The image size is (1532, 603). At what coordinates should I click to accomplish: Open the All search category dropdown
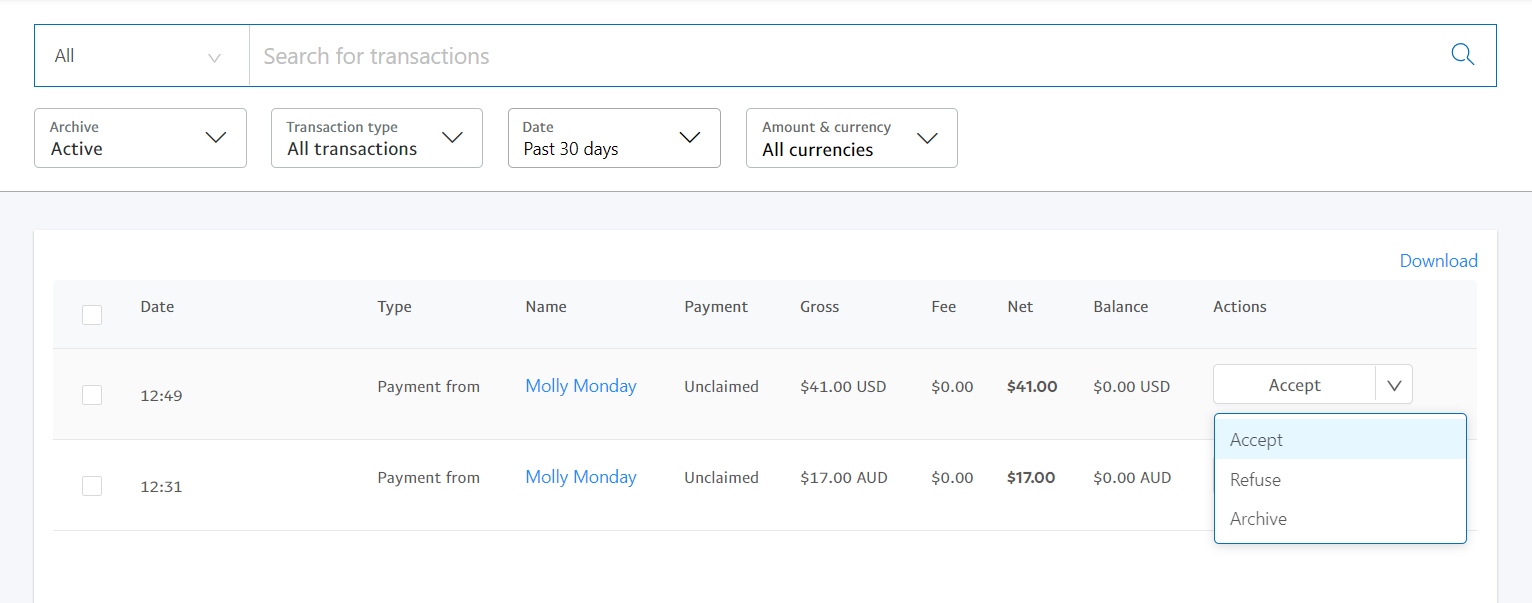point(140,56)
